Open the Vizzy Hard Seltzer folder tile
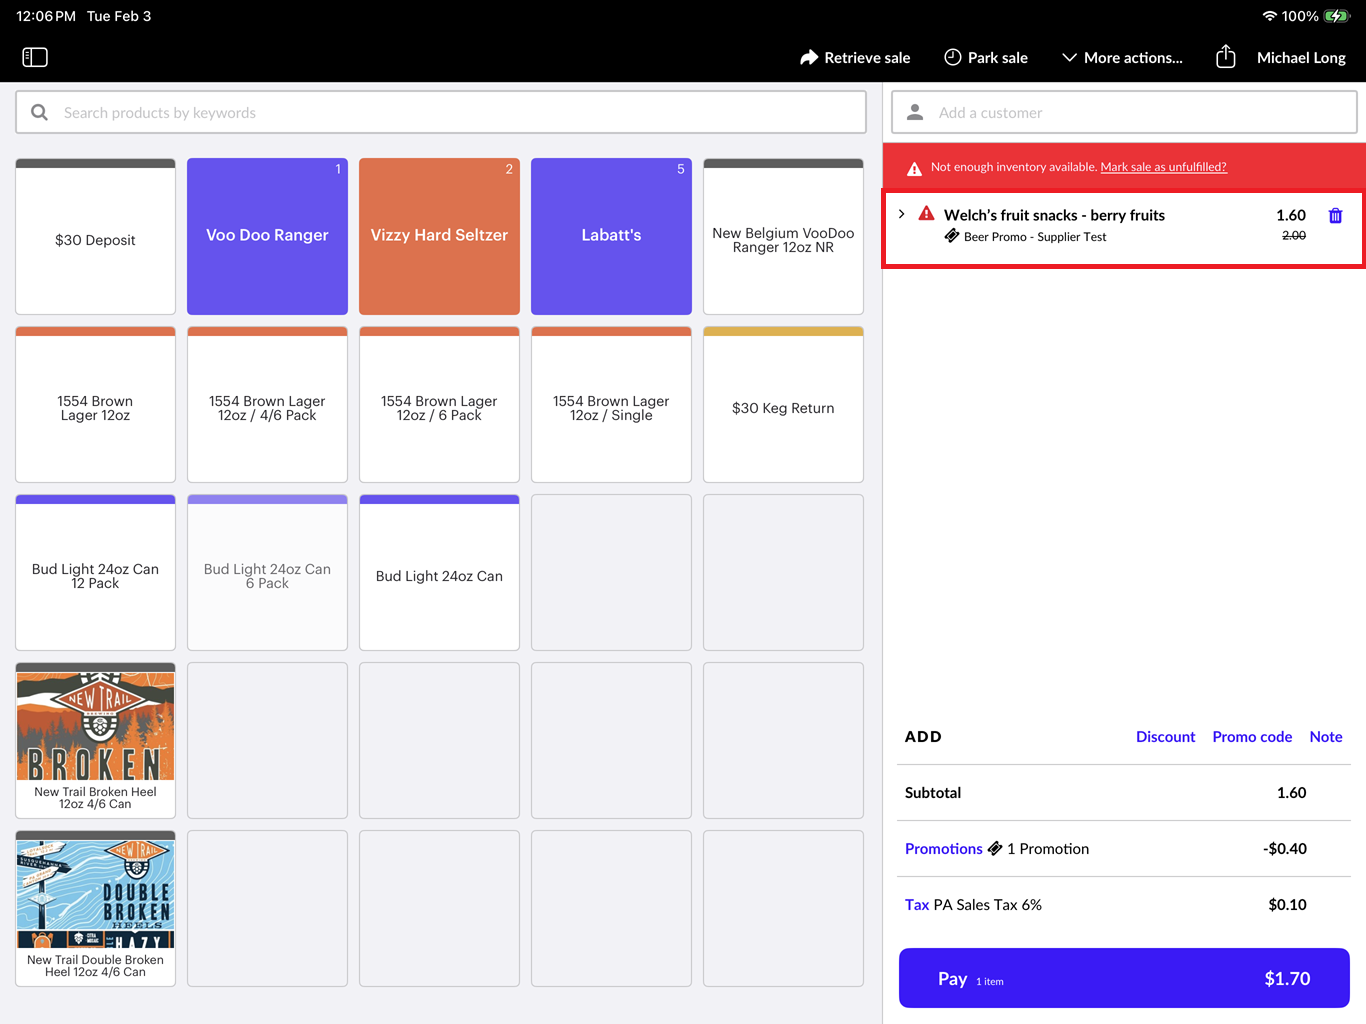The width and height of the screenshot is (1366, 1024). pos(439,237)
